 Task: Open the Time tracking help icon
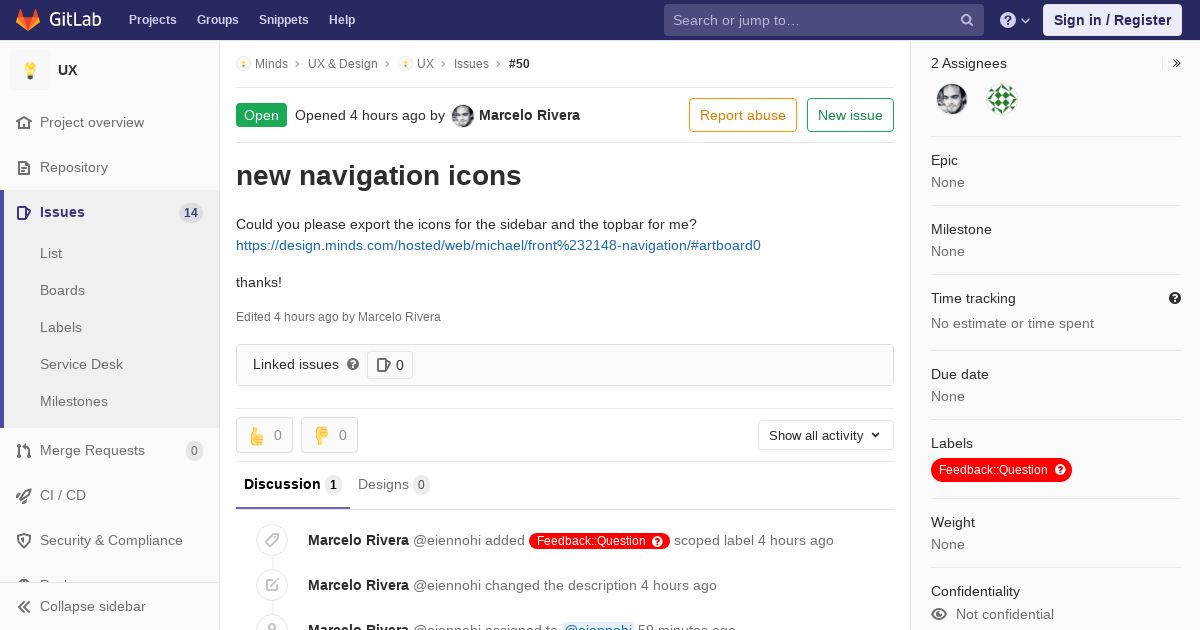(x=1175, y=298)
